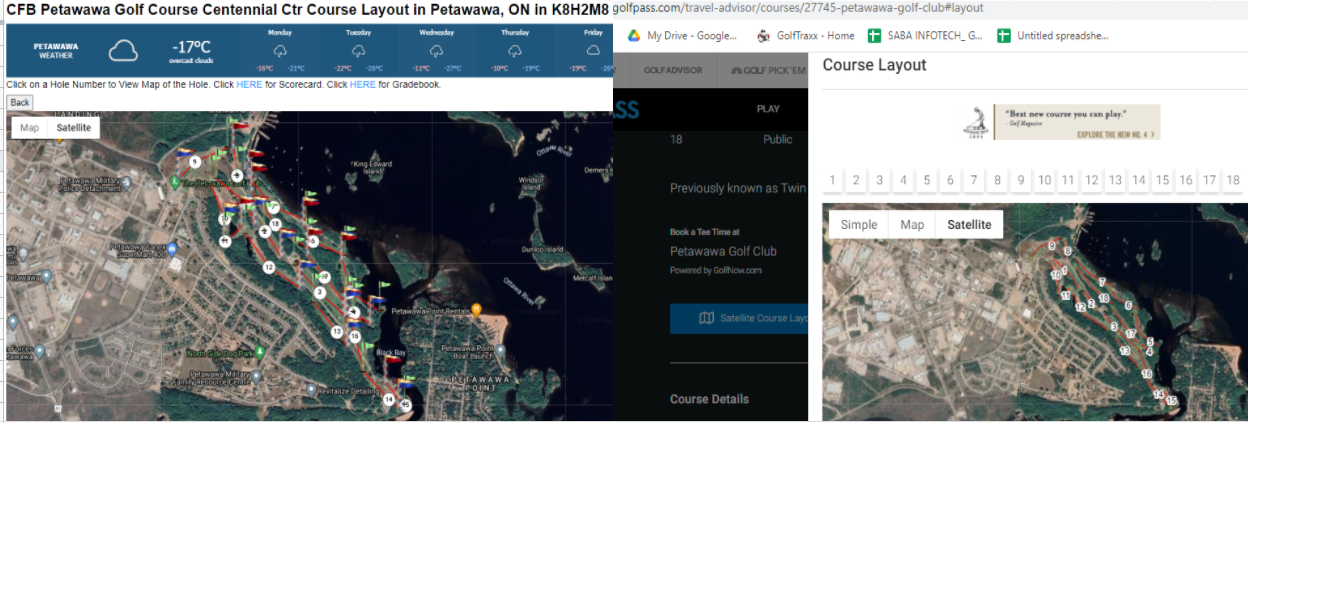The image size is (1338, 594).
Task: Click hole 16 marker on left map
Action: point(354,336)
